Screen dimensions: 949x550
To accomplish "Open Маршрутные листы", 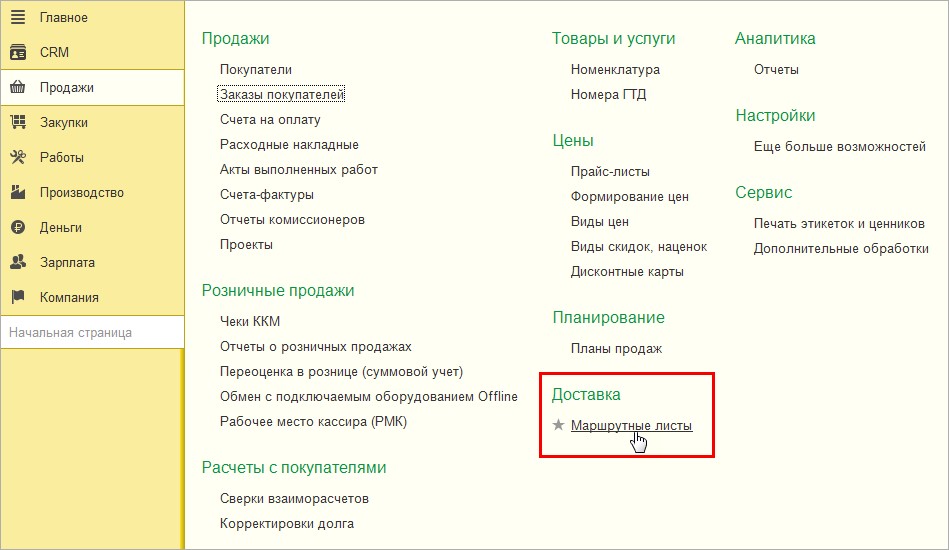I will (x=631, y=425).
